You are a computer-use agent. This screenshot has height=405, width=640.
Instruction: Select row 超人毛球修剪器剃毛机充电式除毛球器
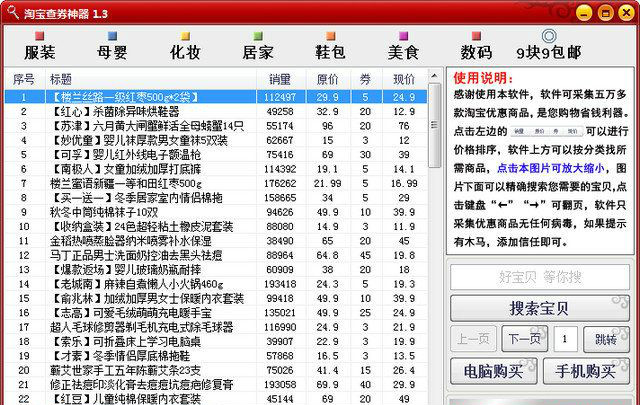[x=216, y=327]
